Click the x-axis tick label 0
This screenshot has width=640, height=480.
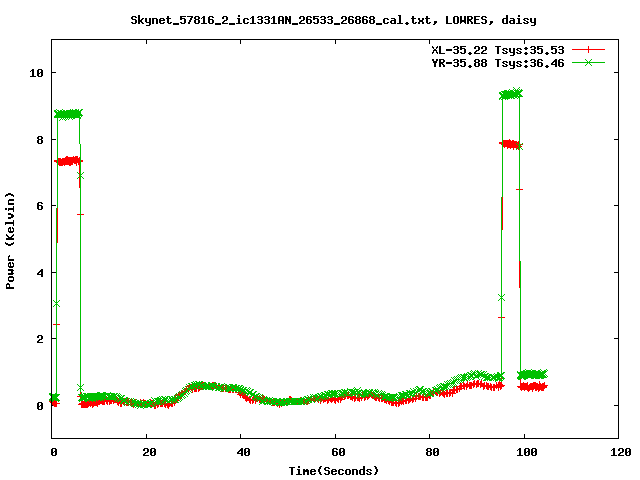point(54,452)
